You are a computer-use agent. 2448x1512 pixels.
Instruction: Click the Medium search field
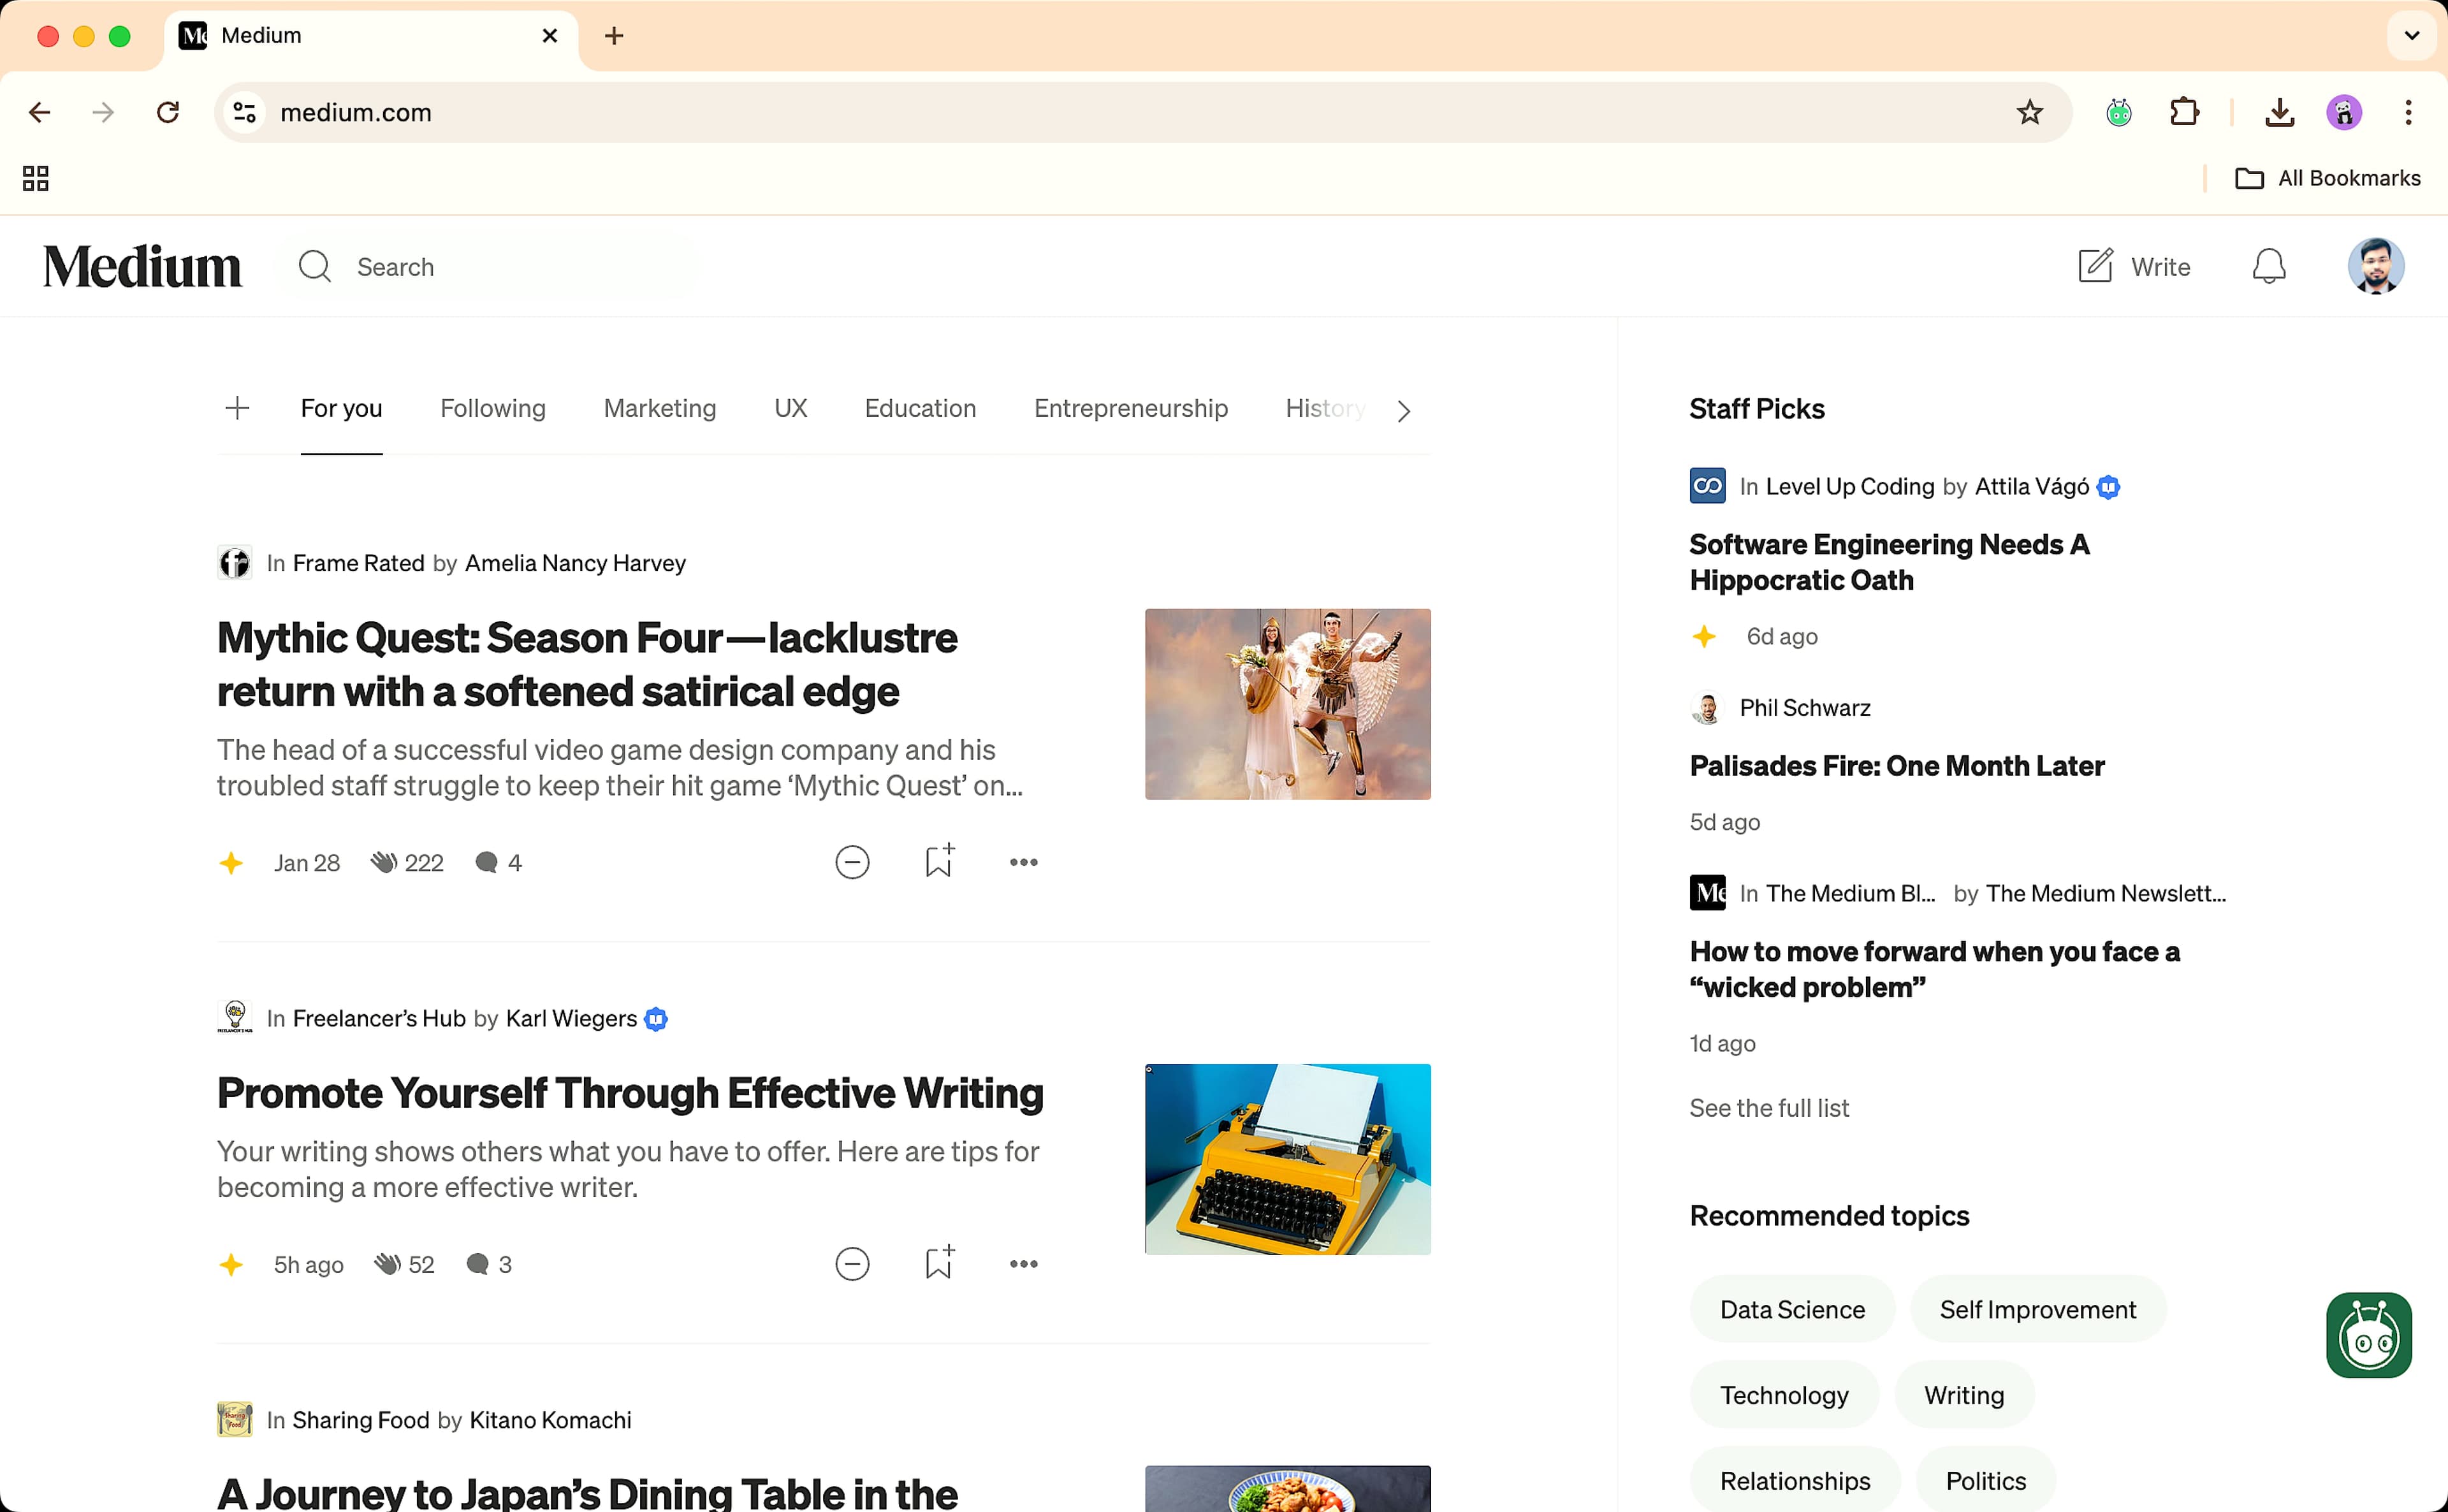click(490, 267)
